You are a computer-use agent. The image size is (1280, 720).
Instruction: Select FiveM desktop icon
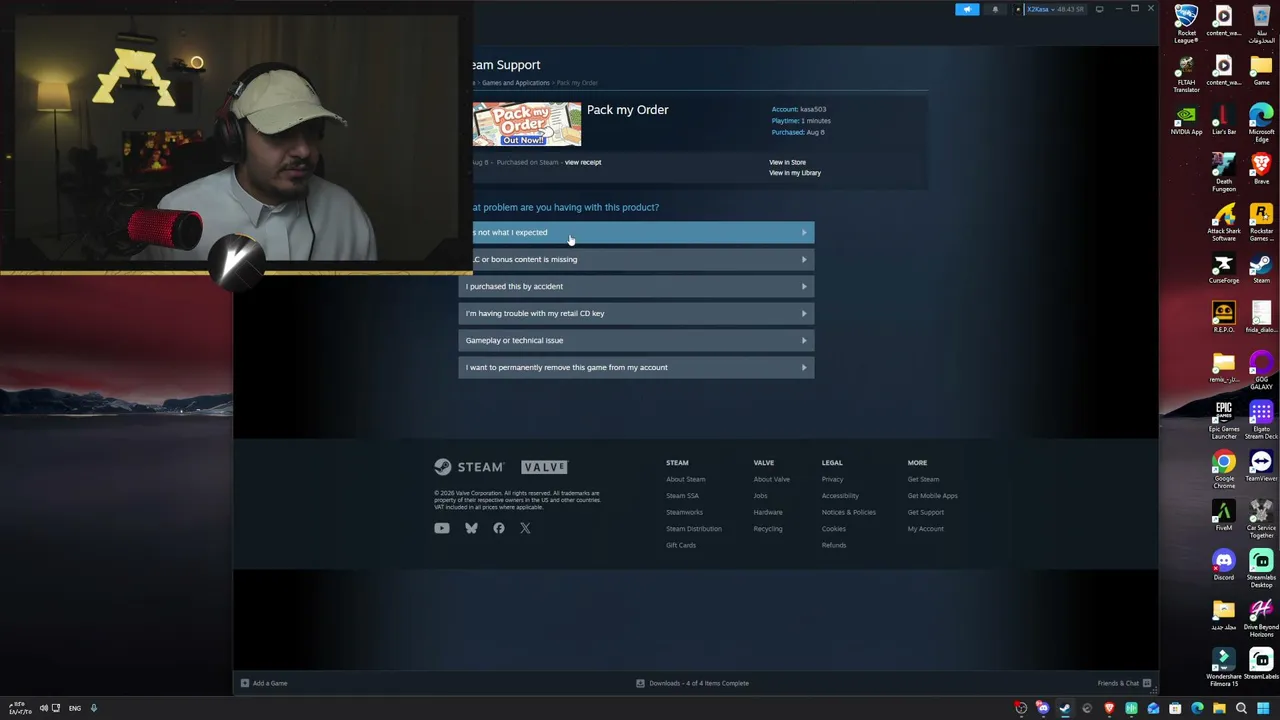[1224, 516]
